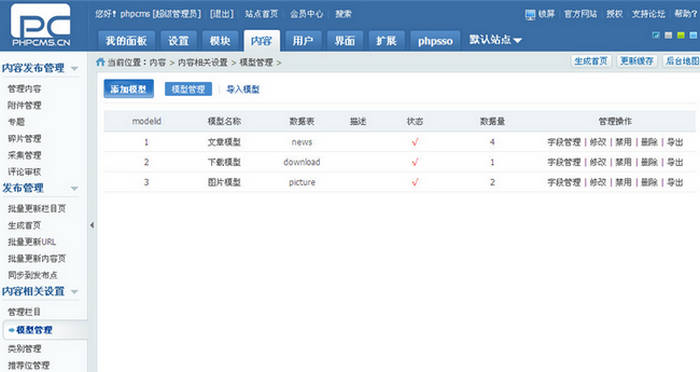Click the 搜索 link in header
Viewport: 700px width, 372px height.
click(x=343, y=14)
